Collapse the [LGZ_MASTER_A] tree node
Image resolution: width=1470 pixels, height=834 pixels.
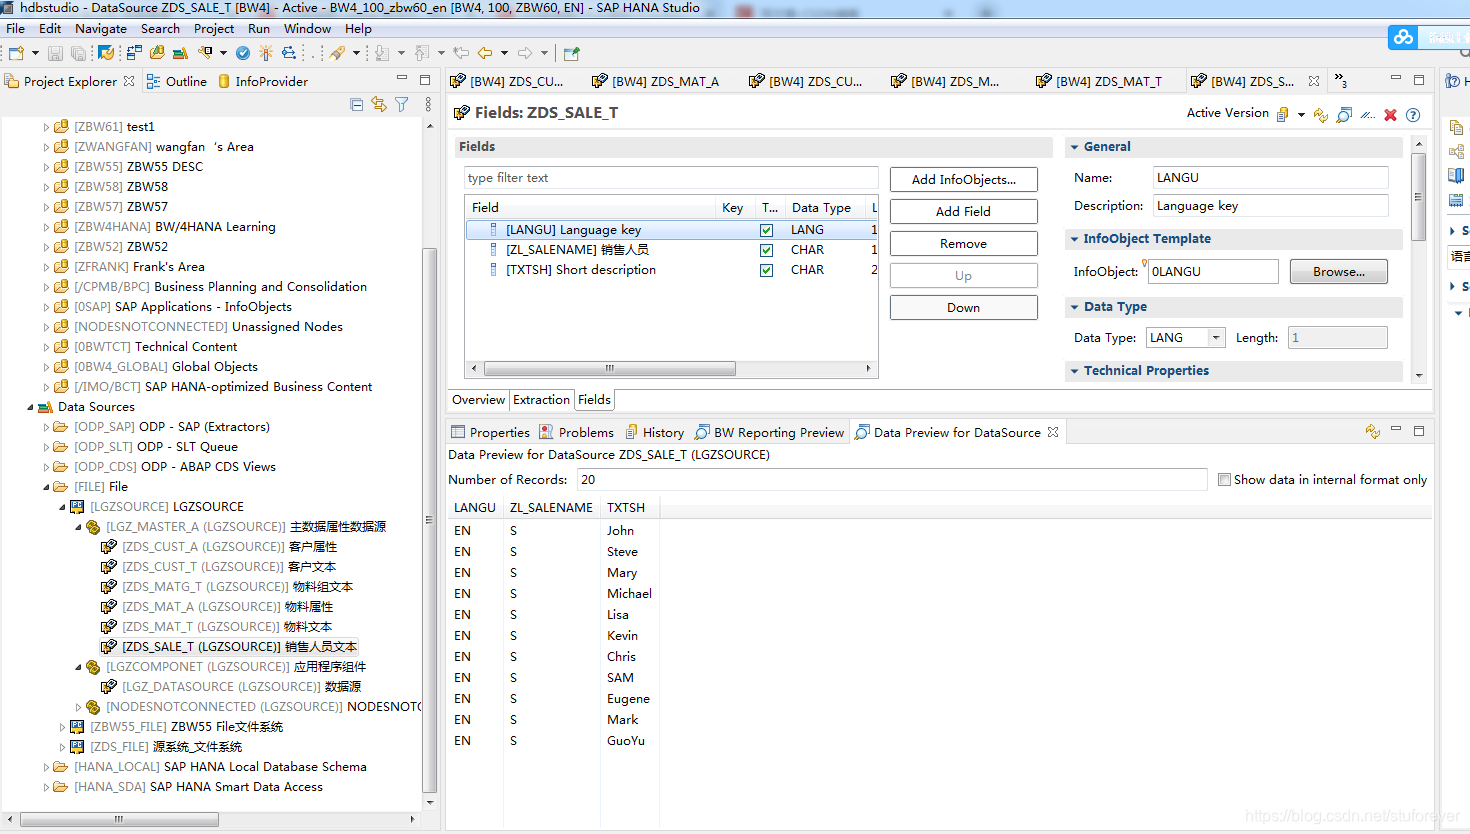[78, 527]
